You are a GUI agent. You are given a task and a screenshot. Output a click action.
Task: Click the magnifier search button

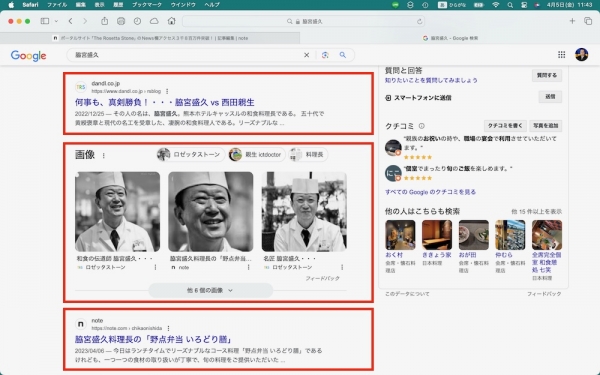pyautogui.click(x=343, y=55)
